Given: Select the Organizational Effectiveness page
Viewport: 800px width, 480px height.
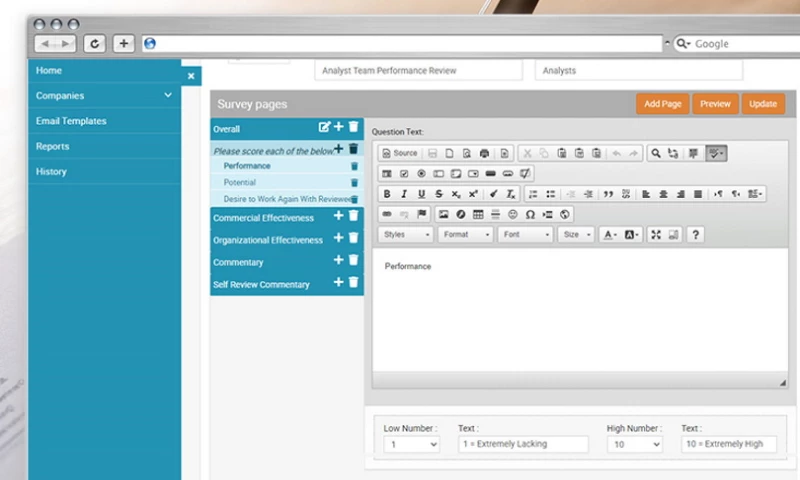Looking at the screenshot, I should pos(268,240).
